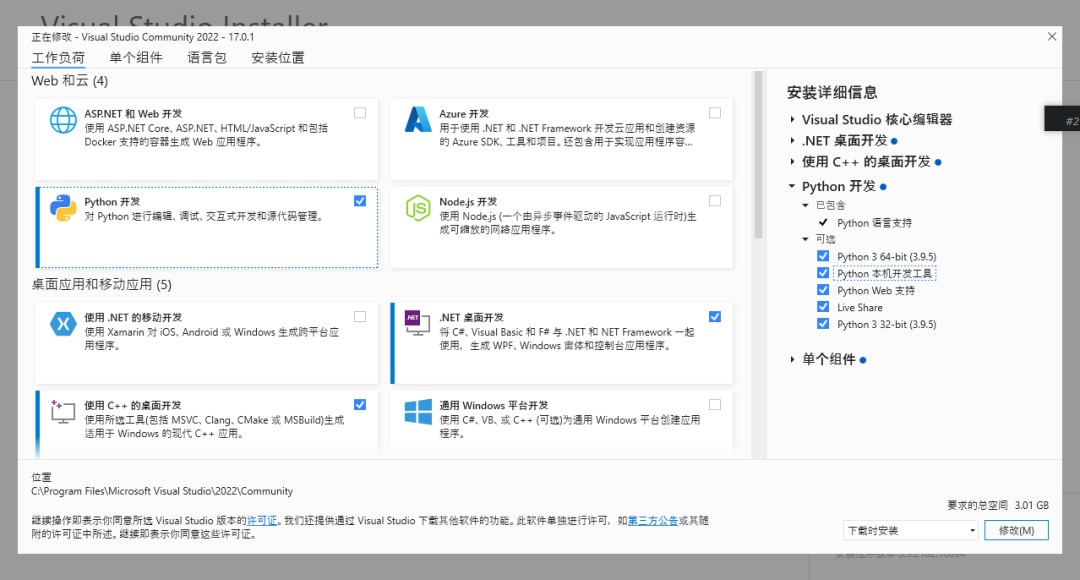Switch to the 单个组件 tab
This screenshot has height=580, width=1080.
pyautogui.click(x=136, y=58)
